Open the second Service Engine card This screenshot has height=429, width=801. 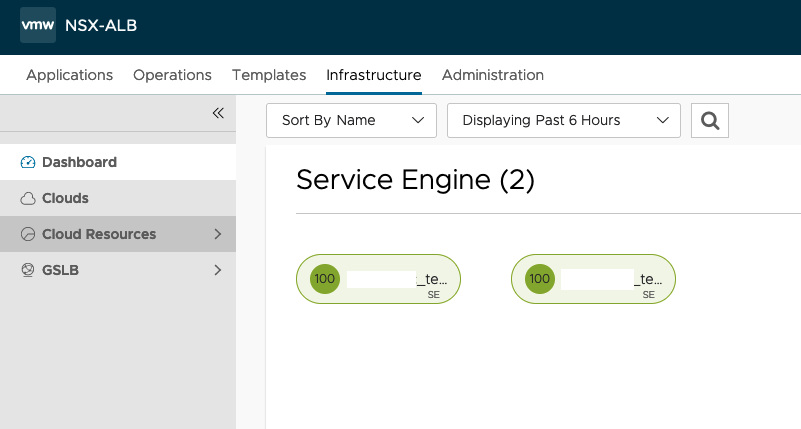[594, 279]
